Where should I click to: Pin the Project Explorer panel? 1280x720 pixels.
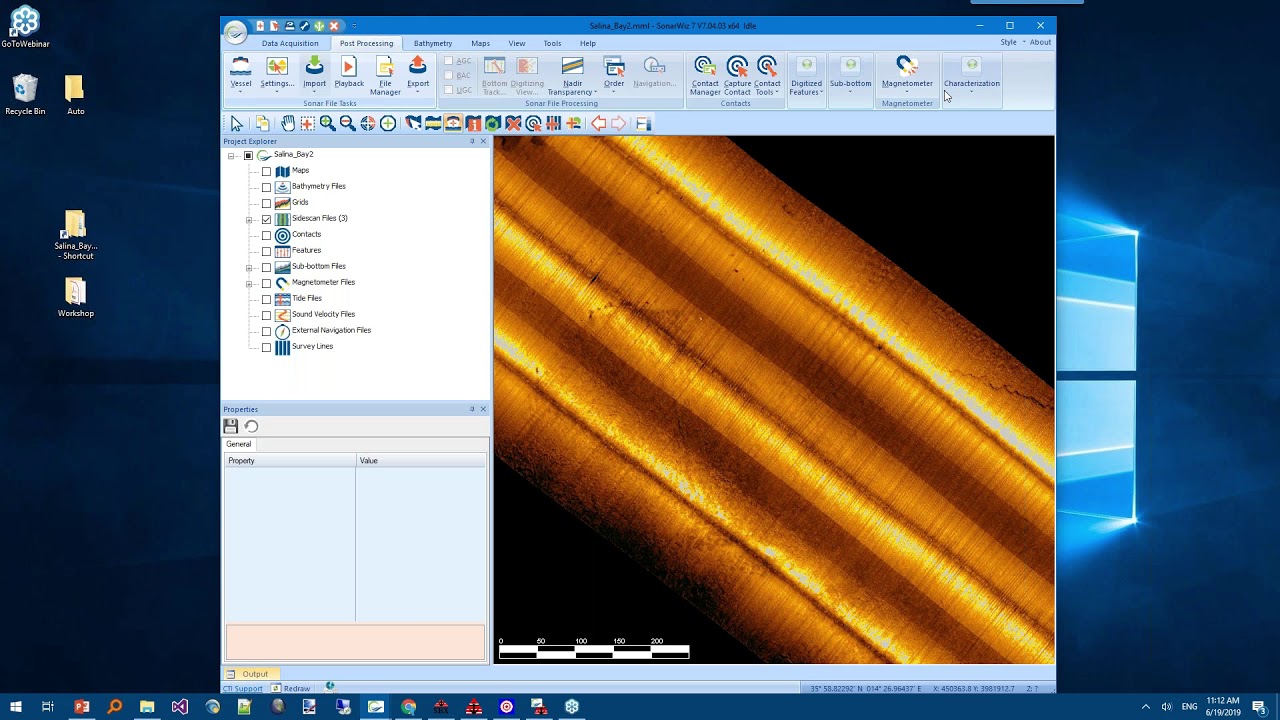click(x=472, y=141)
